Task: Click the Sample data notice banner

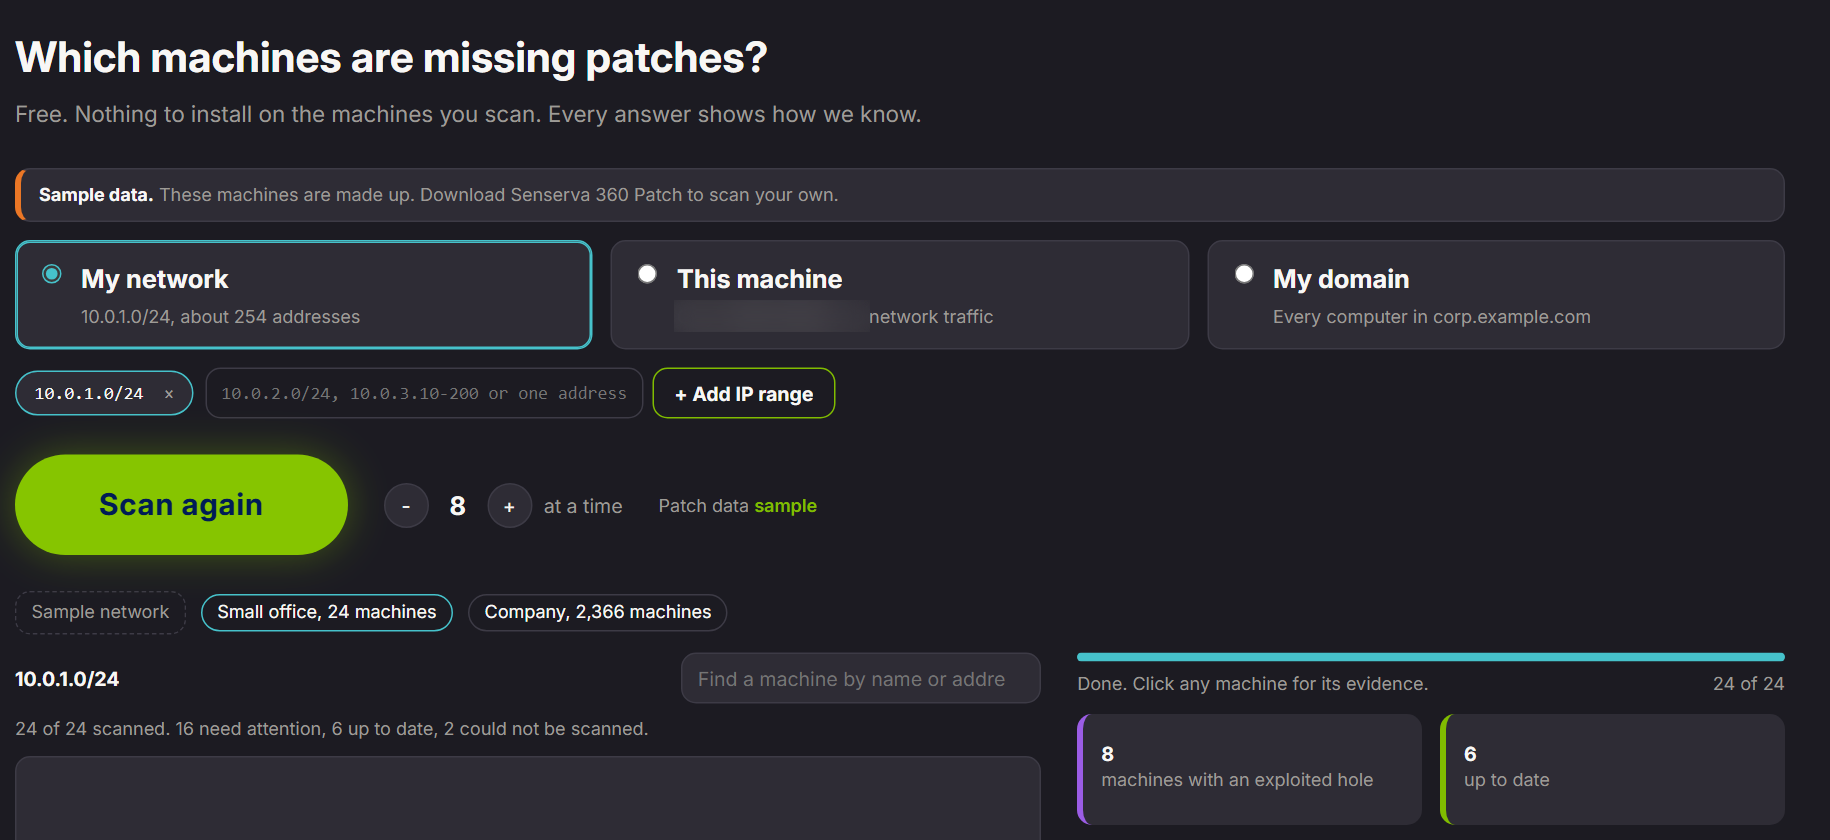Action: click(x=900, y=195)
